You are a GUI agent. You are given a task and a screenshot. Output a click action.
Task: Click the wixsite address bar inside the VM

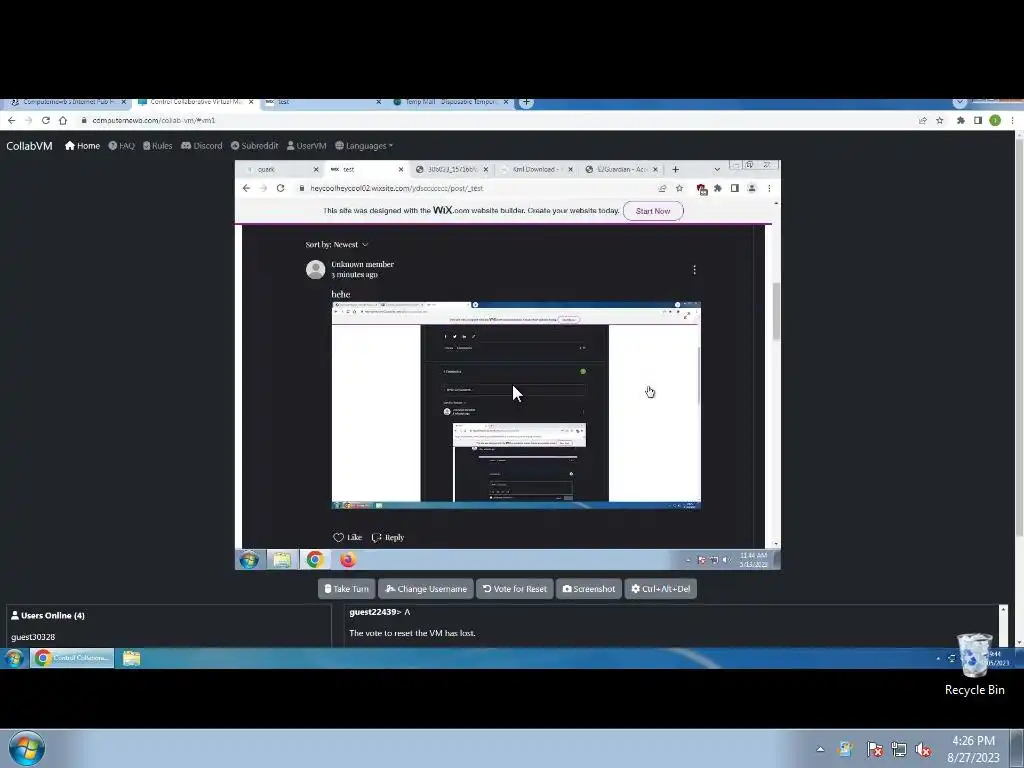483,188
